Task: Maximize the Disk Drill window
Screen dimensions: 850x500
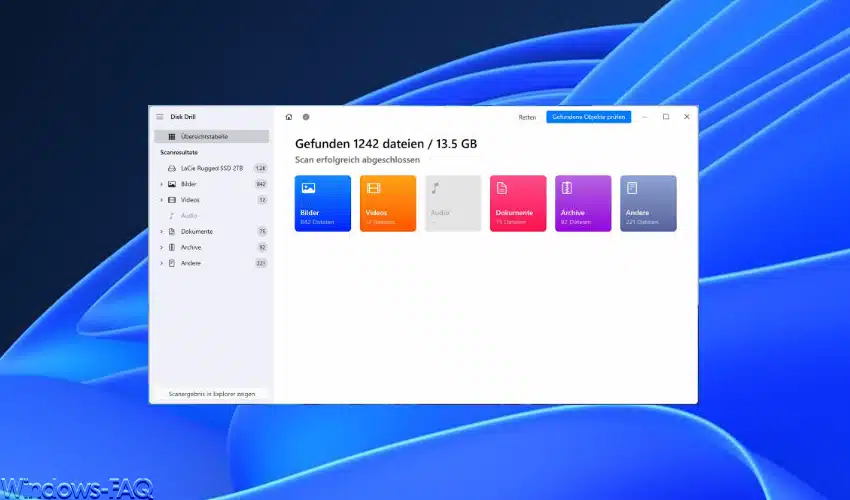Action: pos(666,117)
